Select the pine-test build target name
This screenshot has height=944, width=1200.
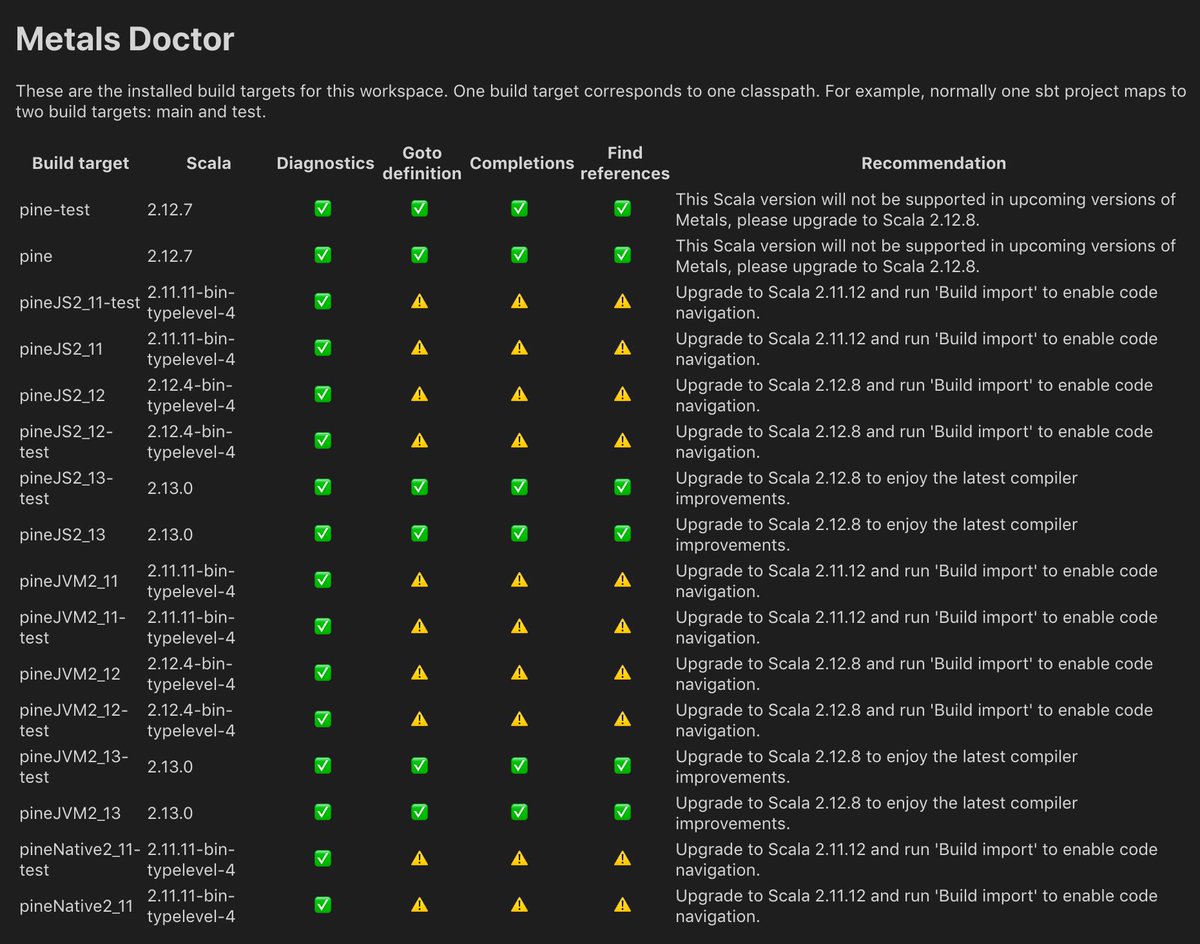coord(55,210)
